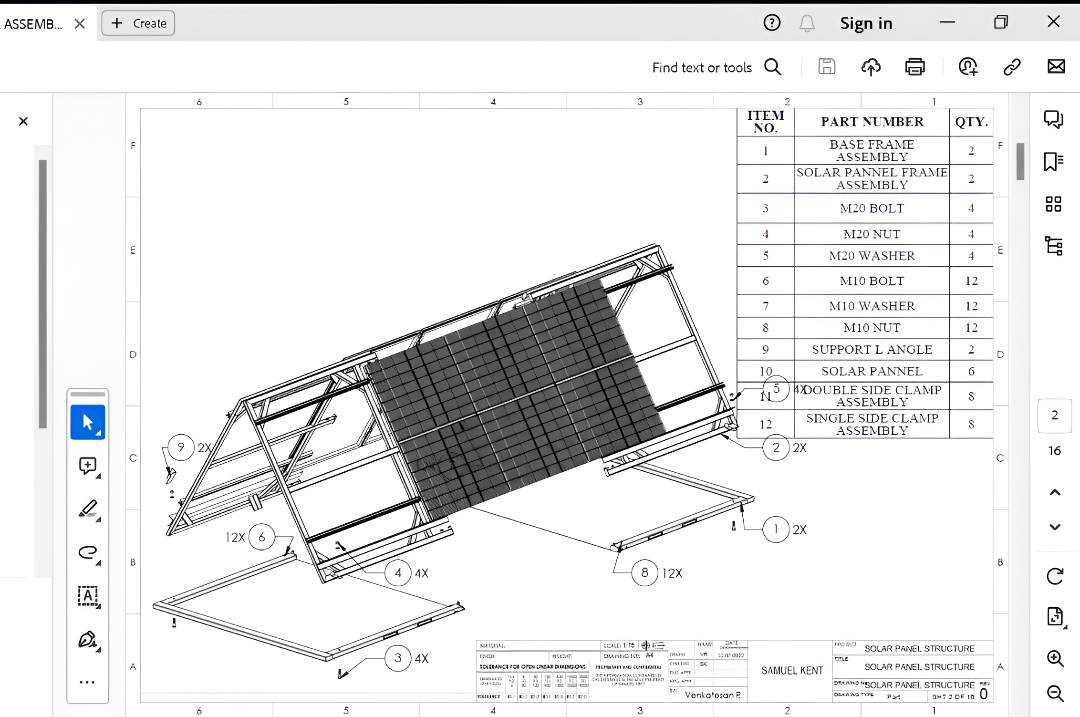Viewport: 1080px width, 717px height.
Task: Open the comments panel
Action: 1053,119
